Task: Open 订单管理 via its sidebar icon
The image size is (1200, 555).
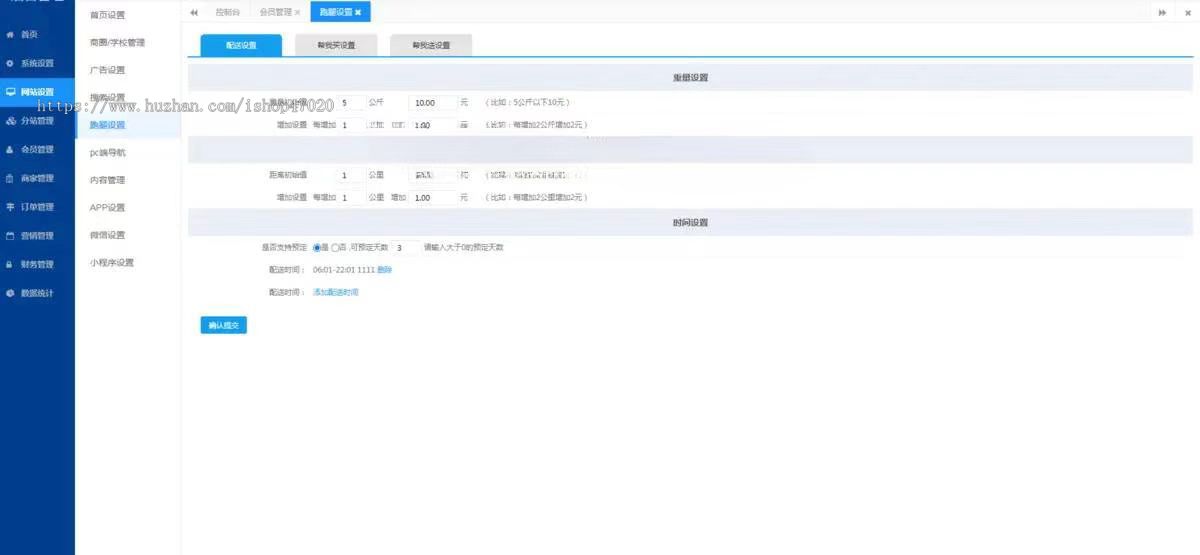Action: (x=10, y=207)
